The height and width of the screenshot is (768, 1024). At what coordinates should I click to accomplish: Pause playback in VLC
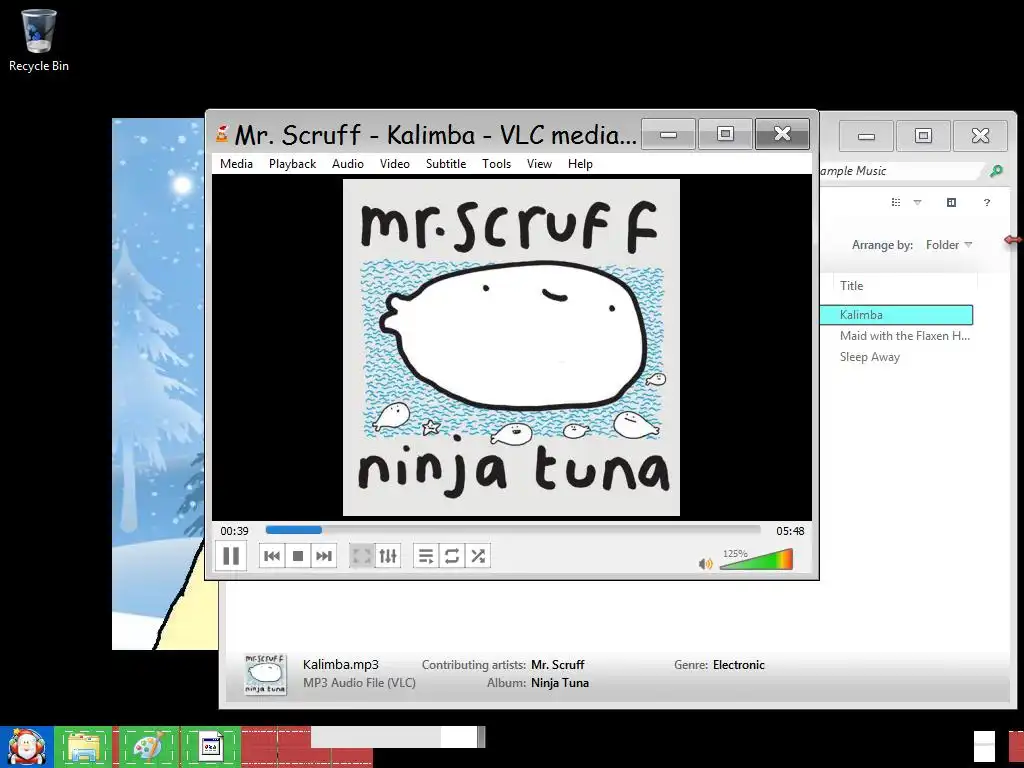[x=231, y=556]
